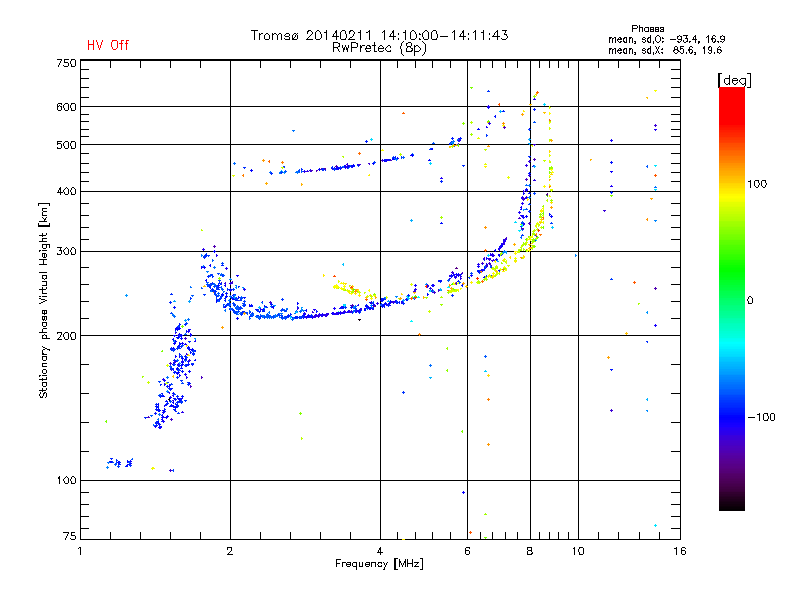Click the y-axis tick label '400'
Screen dimensions: 800x600
pyautogui.click(x=66, y=191)
